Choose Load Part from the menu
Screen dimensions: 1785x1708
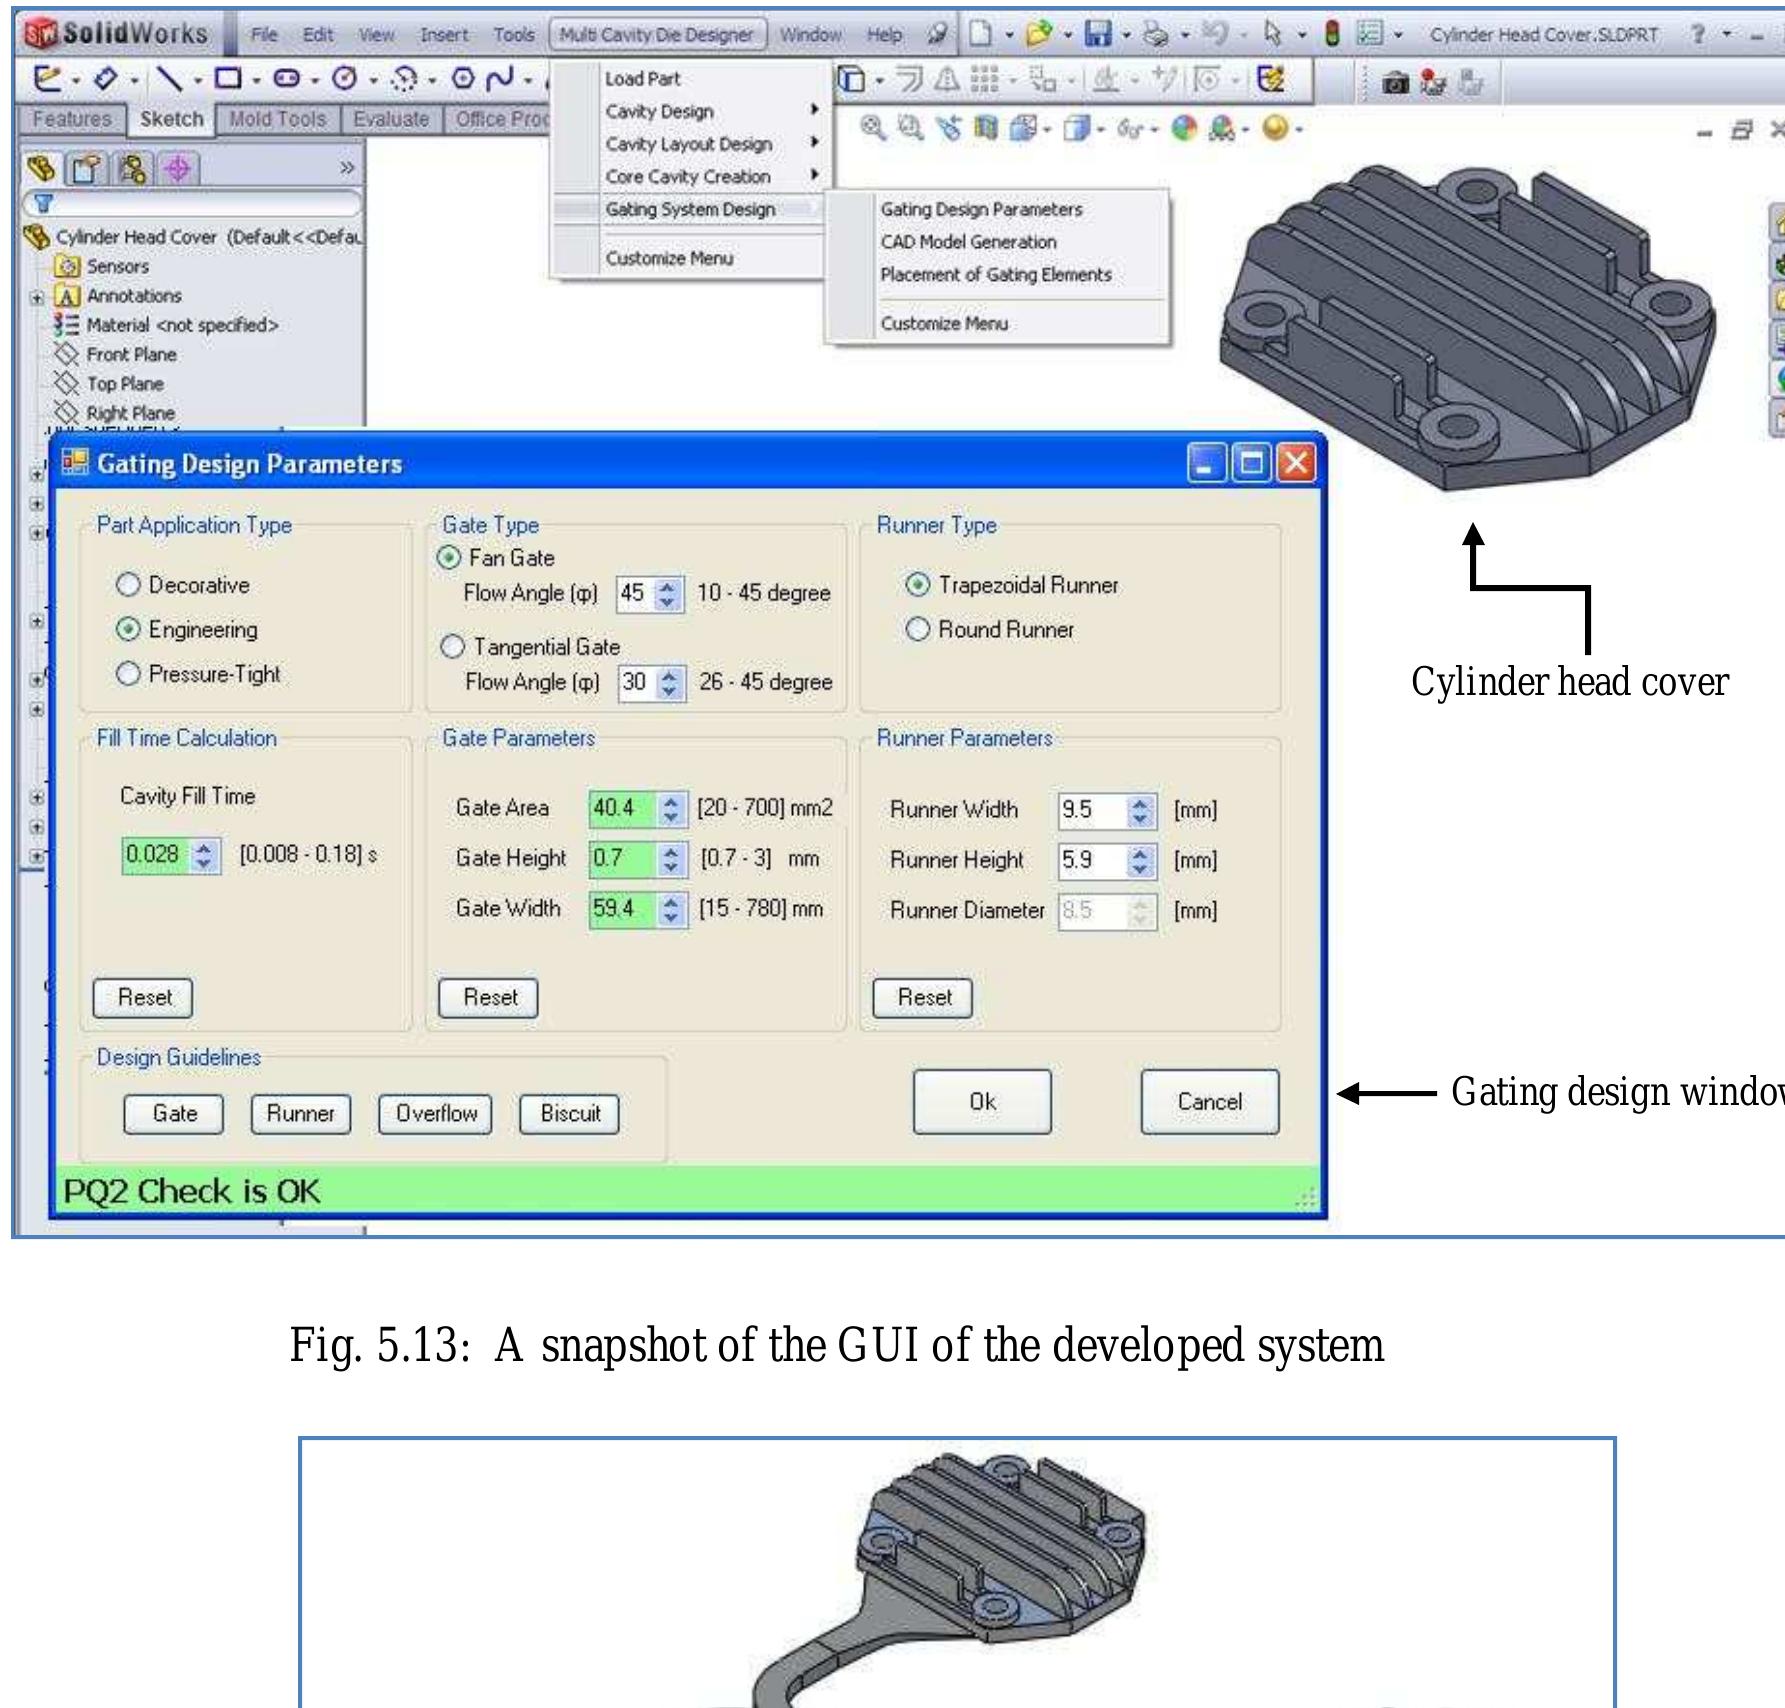[642, 79]
